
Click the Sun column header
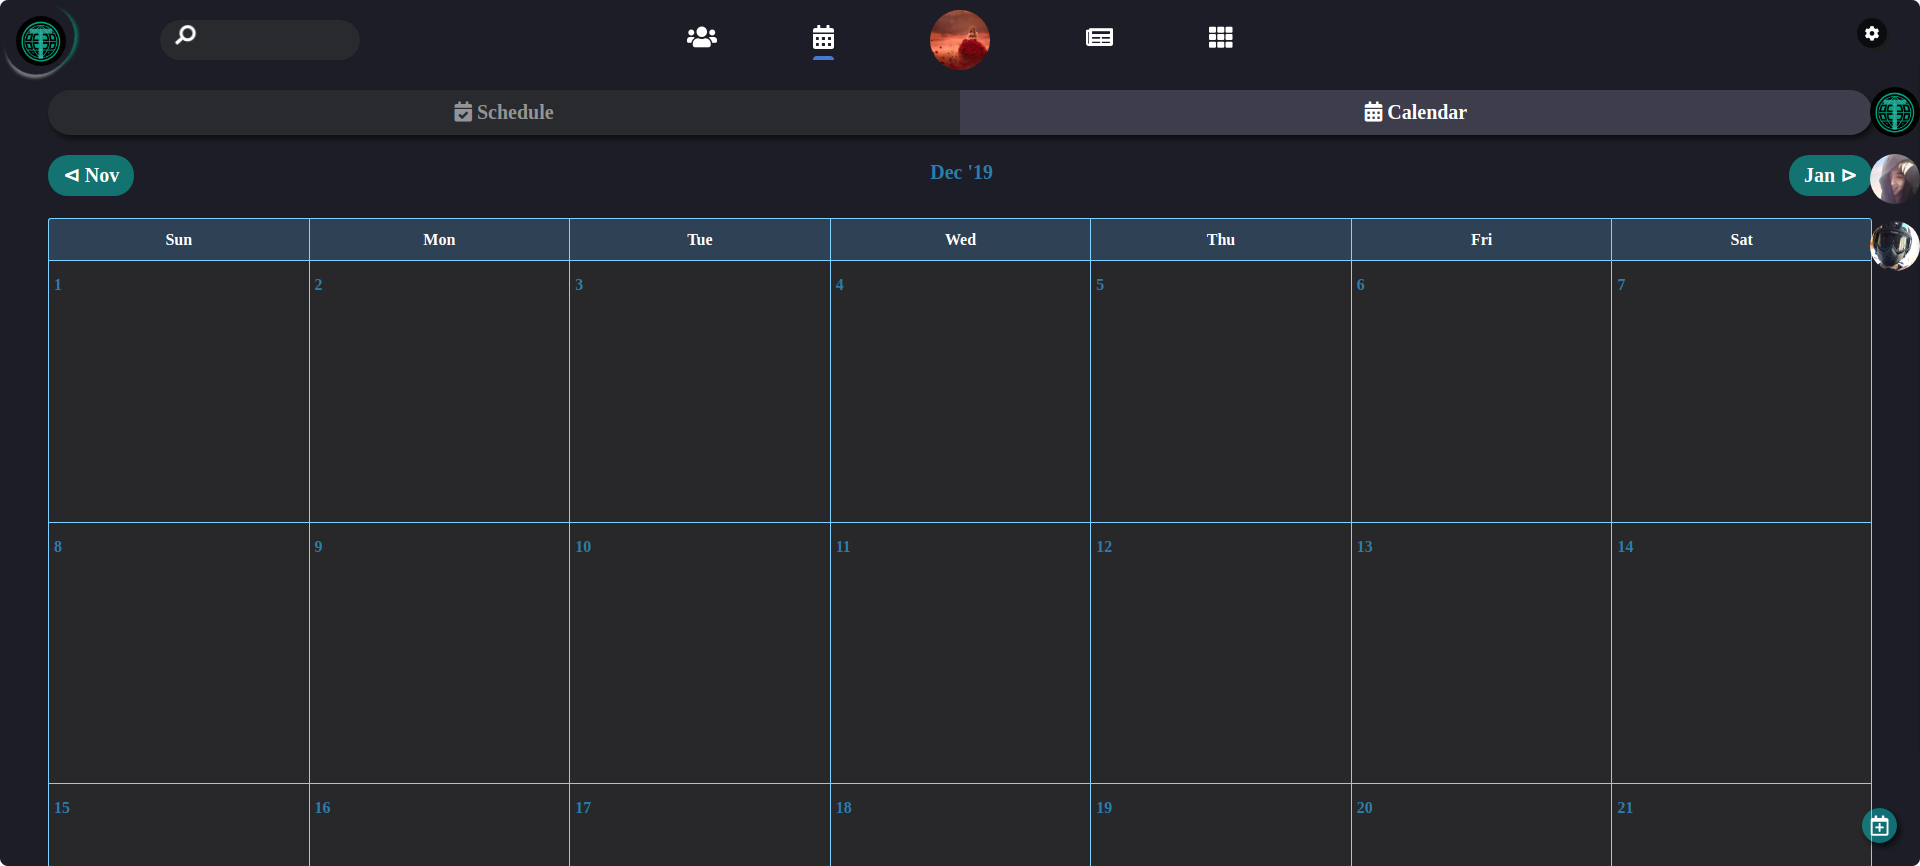tap(179, 240)
